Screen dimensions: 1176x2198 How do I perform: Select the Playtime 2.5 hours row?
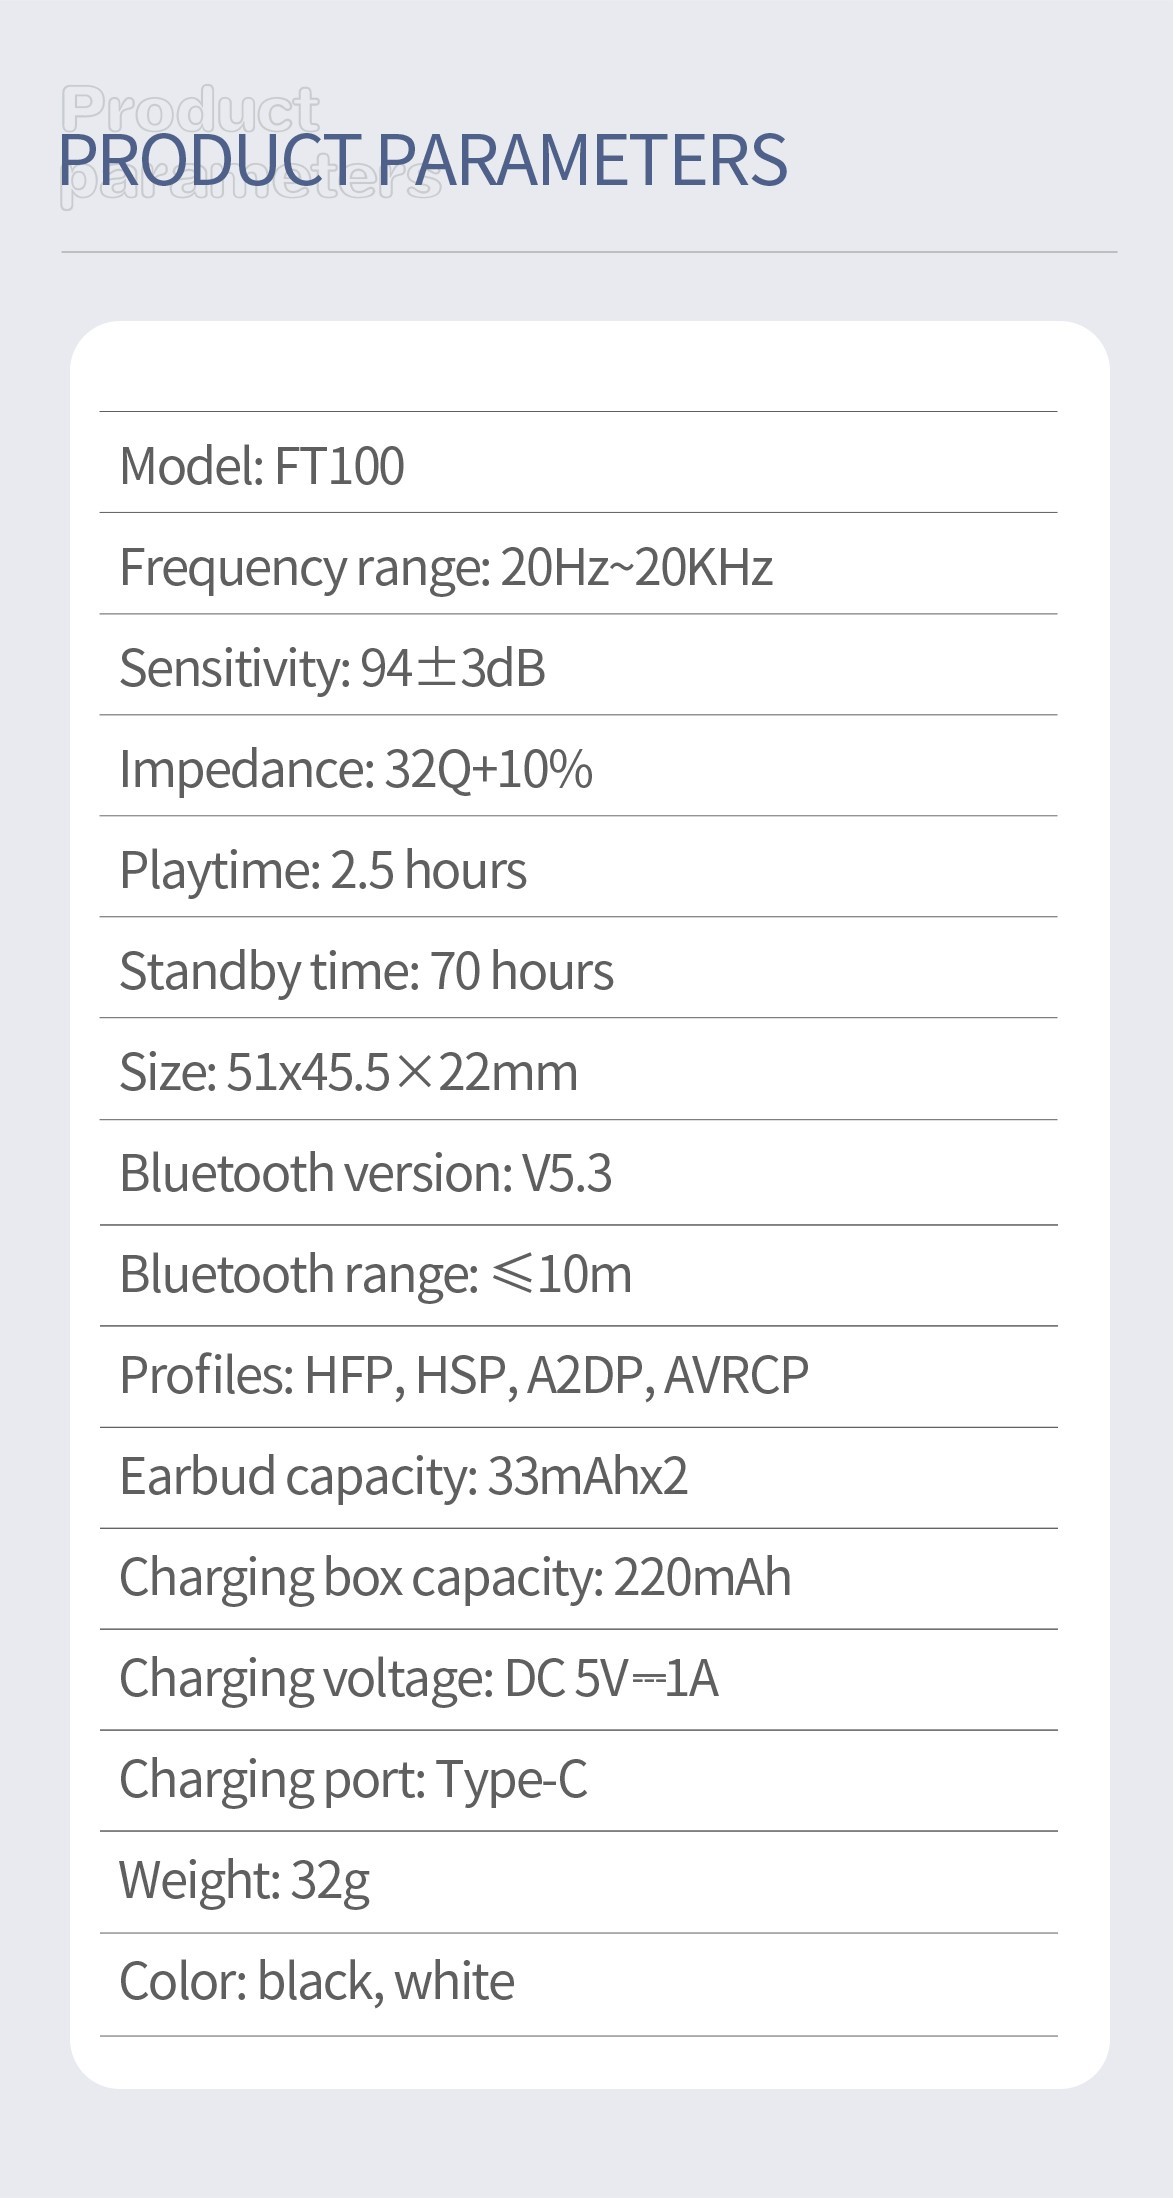[x=323, y=870]
